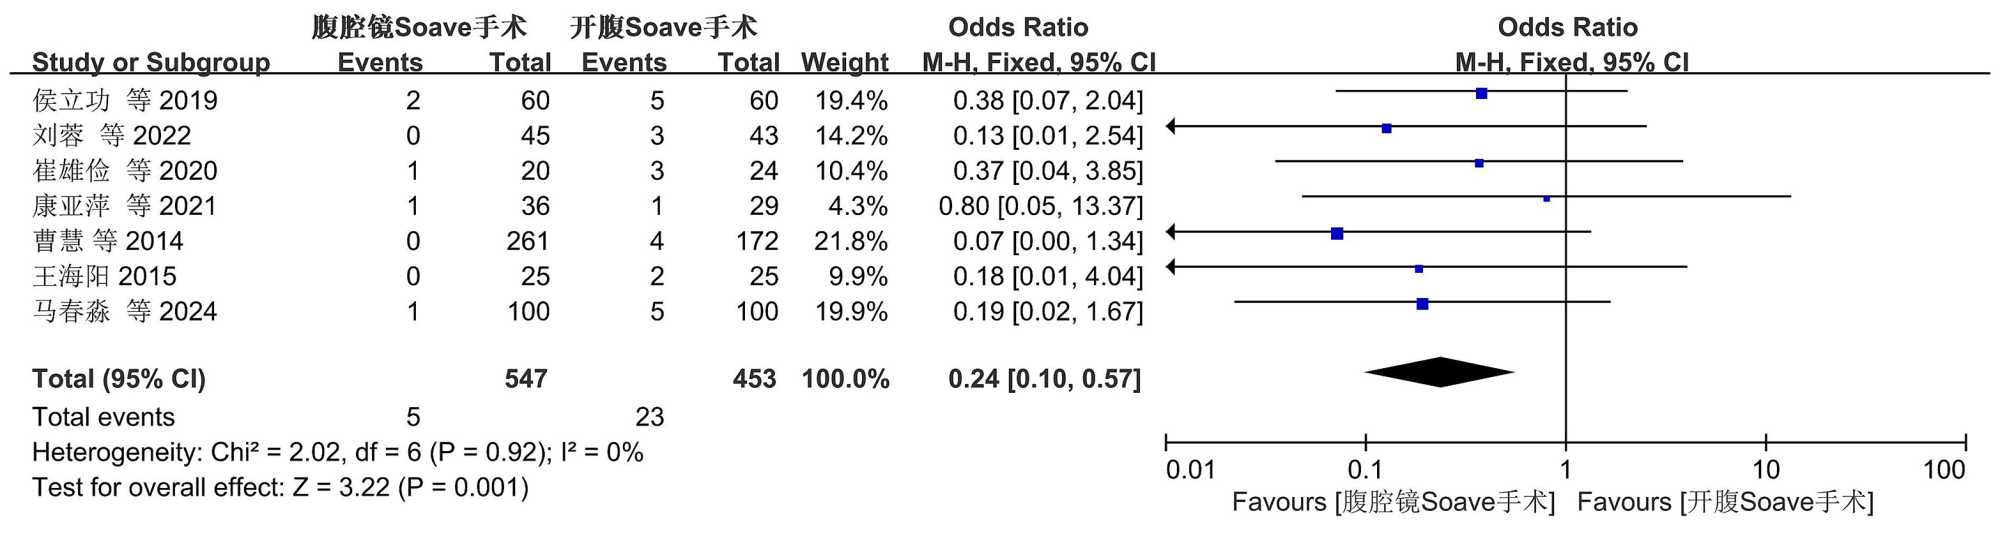2000x534 pixels.
Task: Click the left arrowhead on 王海阳 2015 interval
Action: [x=1172, y=266]
